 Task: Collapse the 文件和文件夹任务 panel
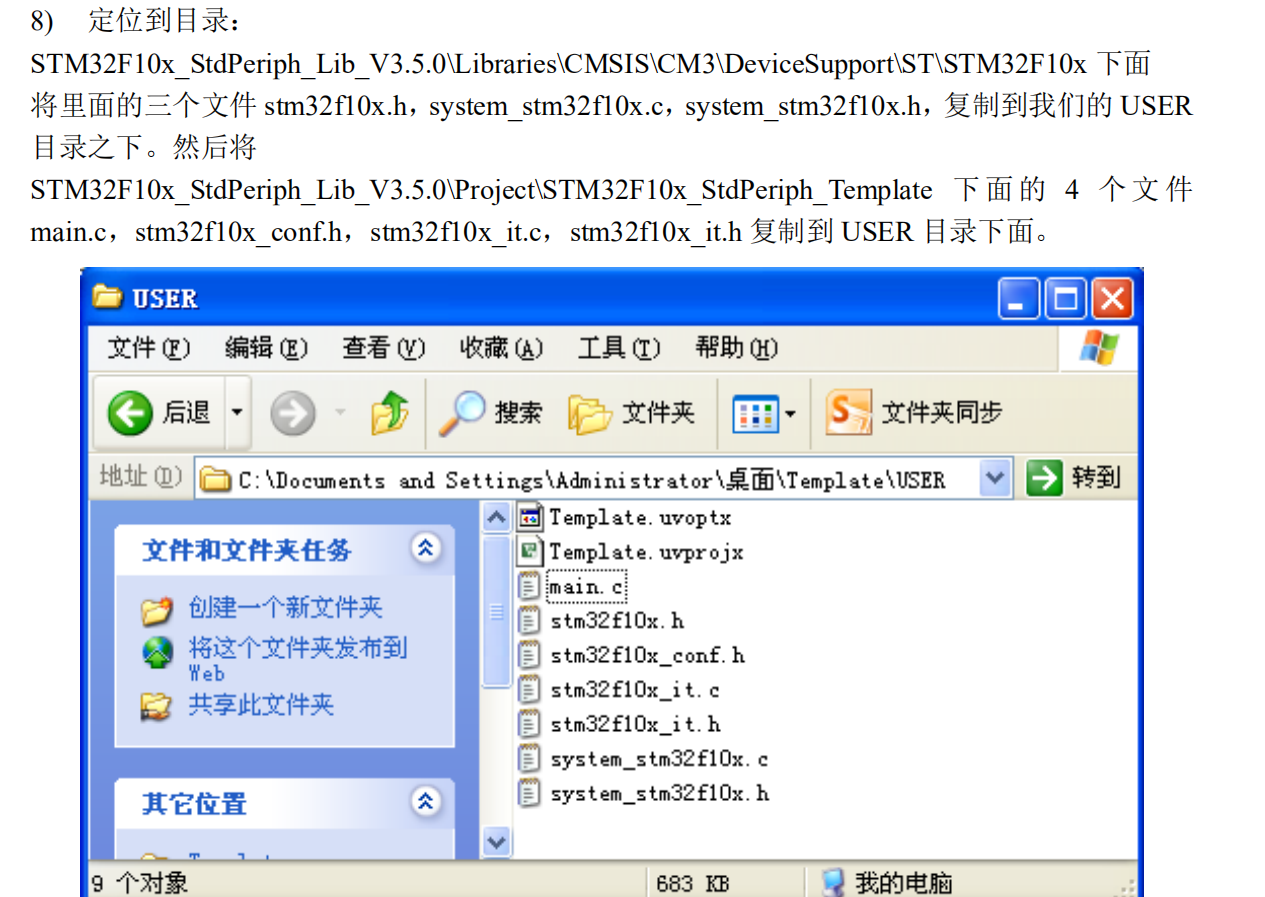(x=426, y=548)
